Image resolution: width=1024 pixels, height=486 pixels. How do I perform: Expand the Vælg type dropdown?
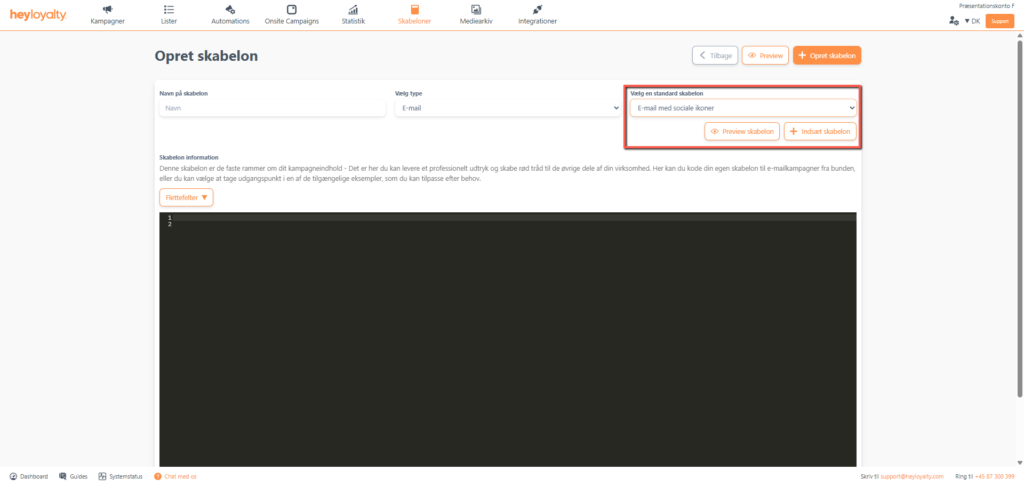click(507, 107)
